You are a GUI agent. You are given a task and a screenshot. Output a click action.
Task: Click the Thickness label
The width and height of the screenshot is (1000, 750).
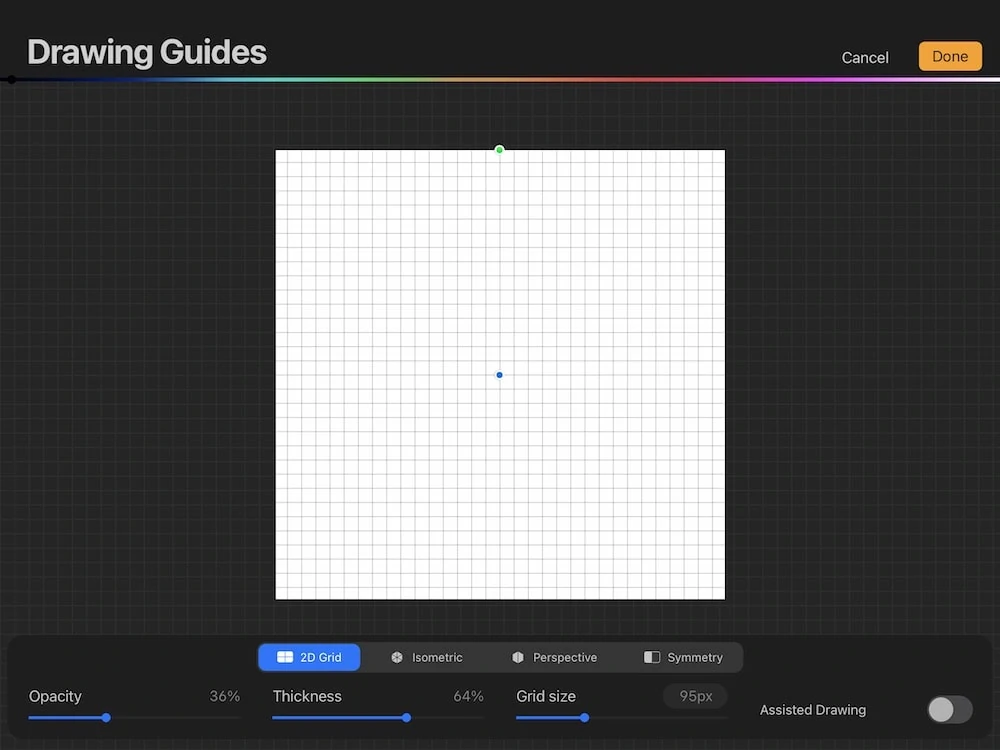coord(307,696)
